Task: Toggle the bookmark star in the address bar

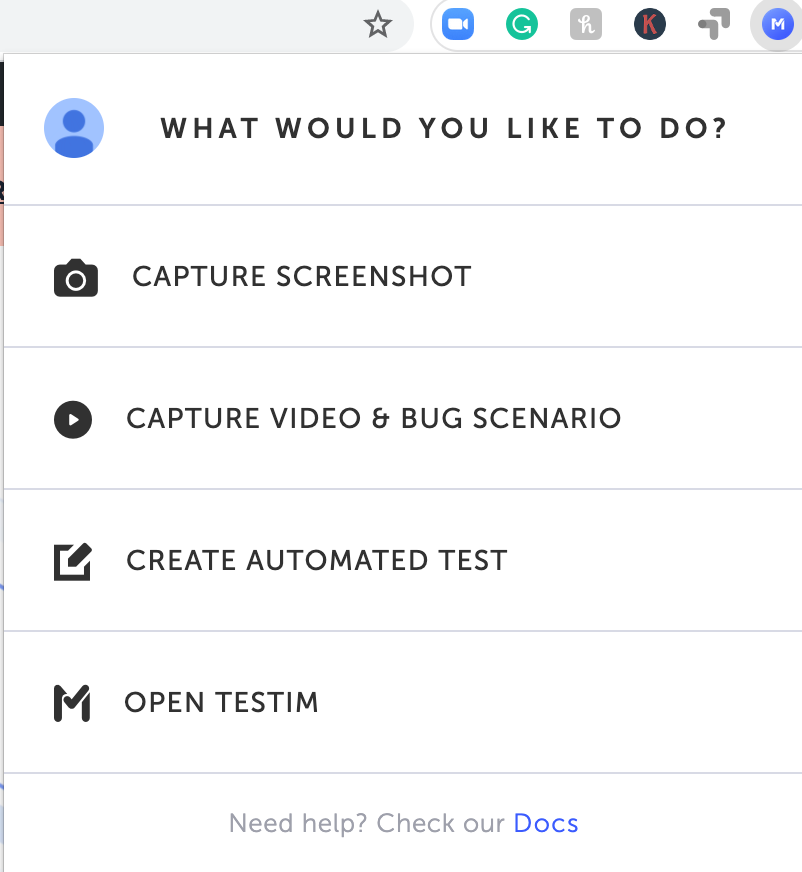Action: [x=377, y=24]
